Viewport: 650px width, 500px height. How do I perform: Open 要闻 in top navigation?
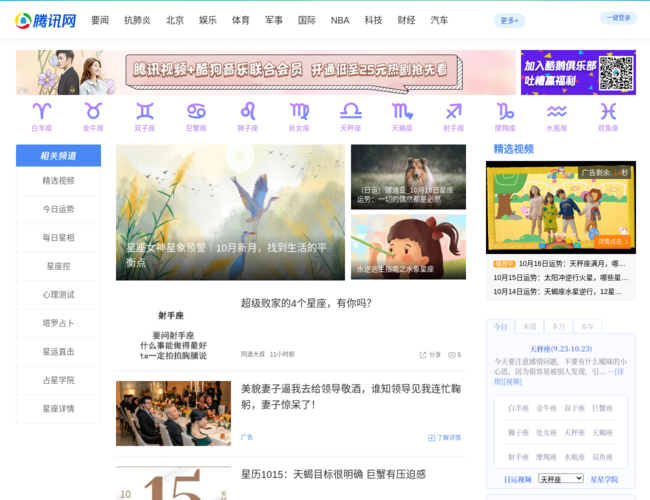(x=100, y=20)
